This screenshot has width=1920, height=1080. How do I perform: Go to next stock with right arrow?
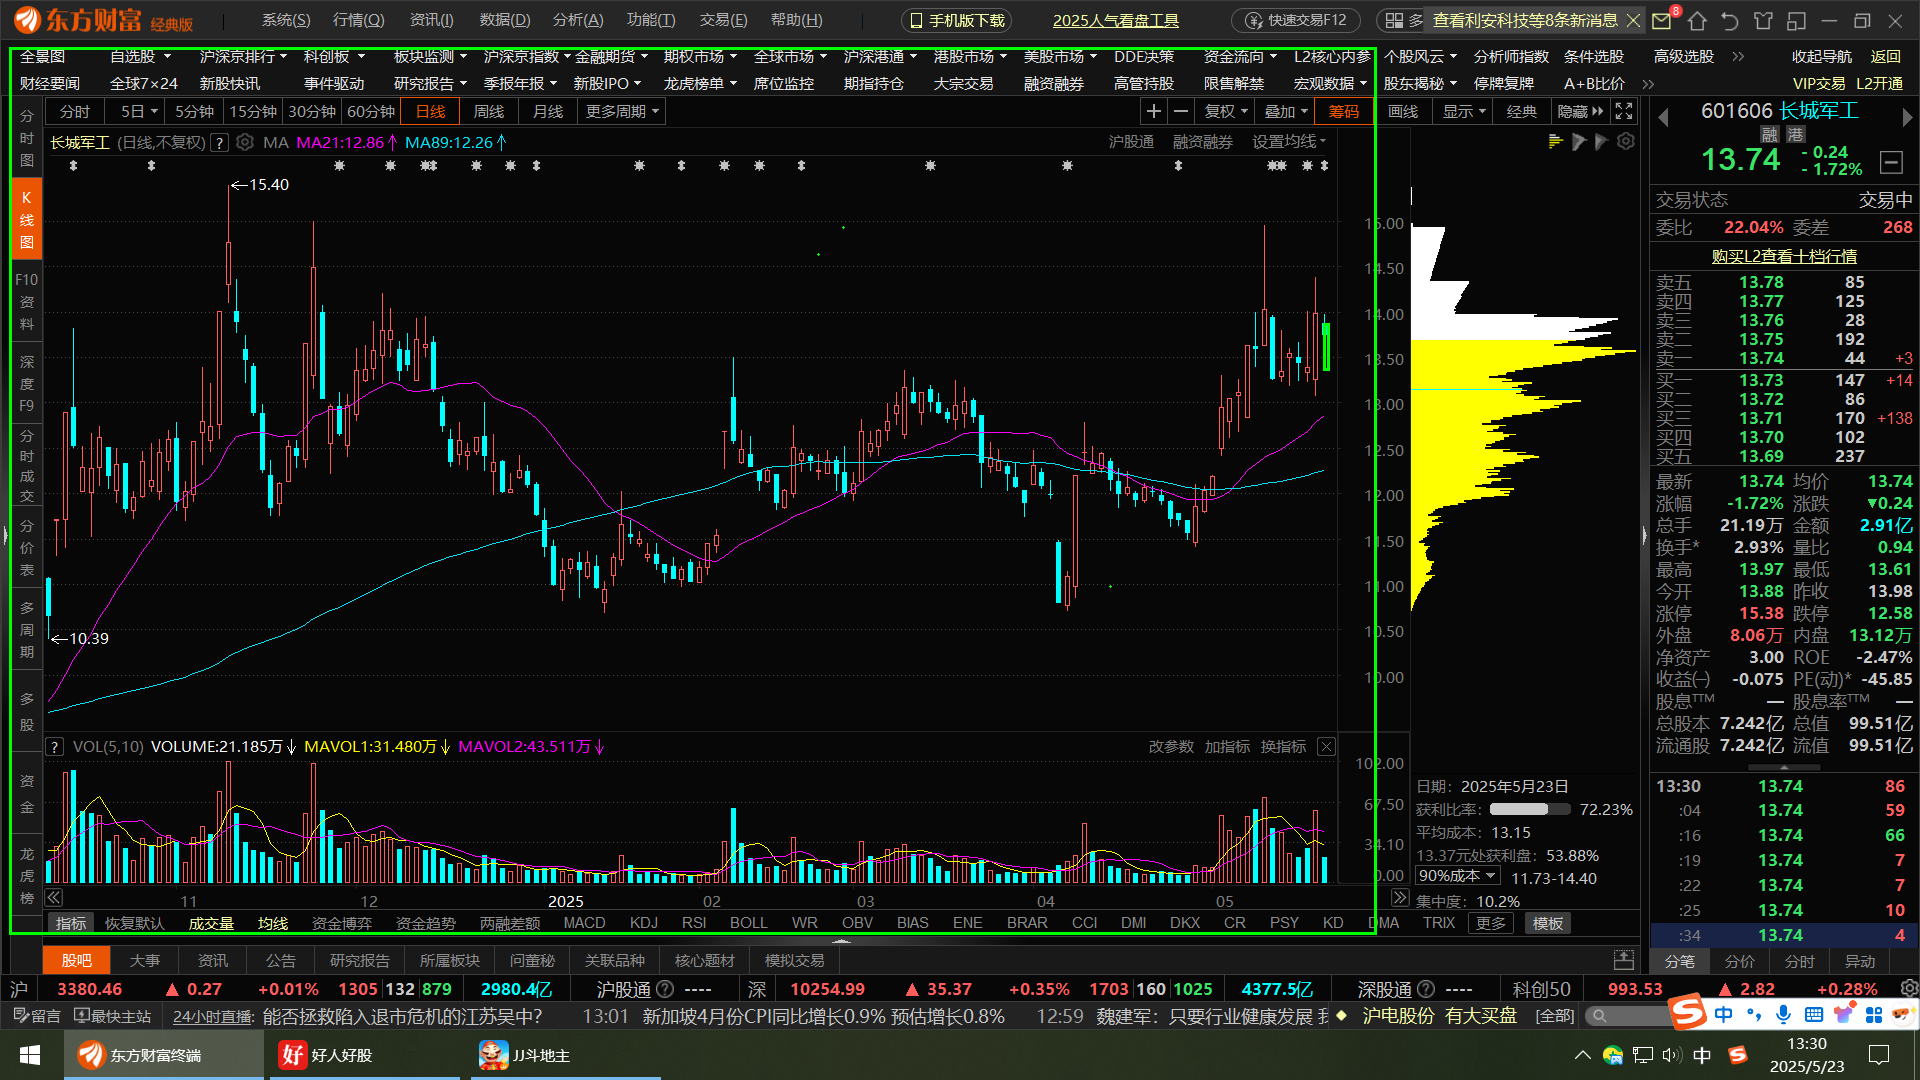pyautogui.click(x=1906, y=117)
